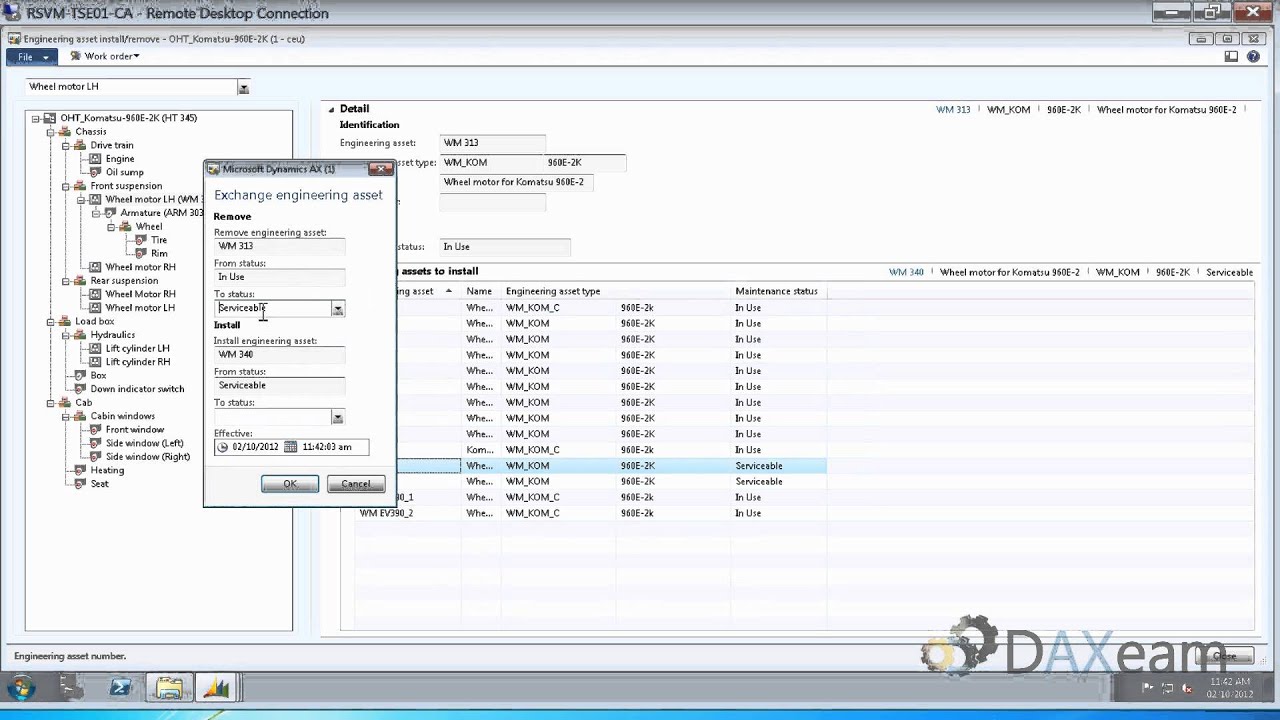The width and height of the screenshot is (1280, 720).
Task: Click the Close button at bottom right
Action: [x=1224, y=657]
